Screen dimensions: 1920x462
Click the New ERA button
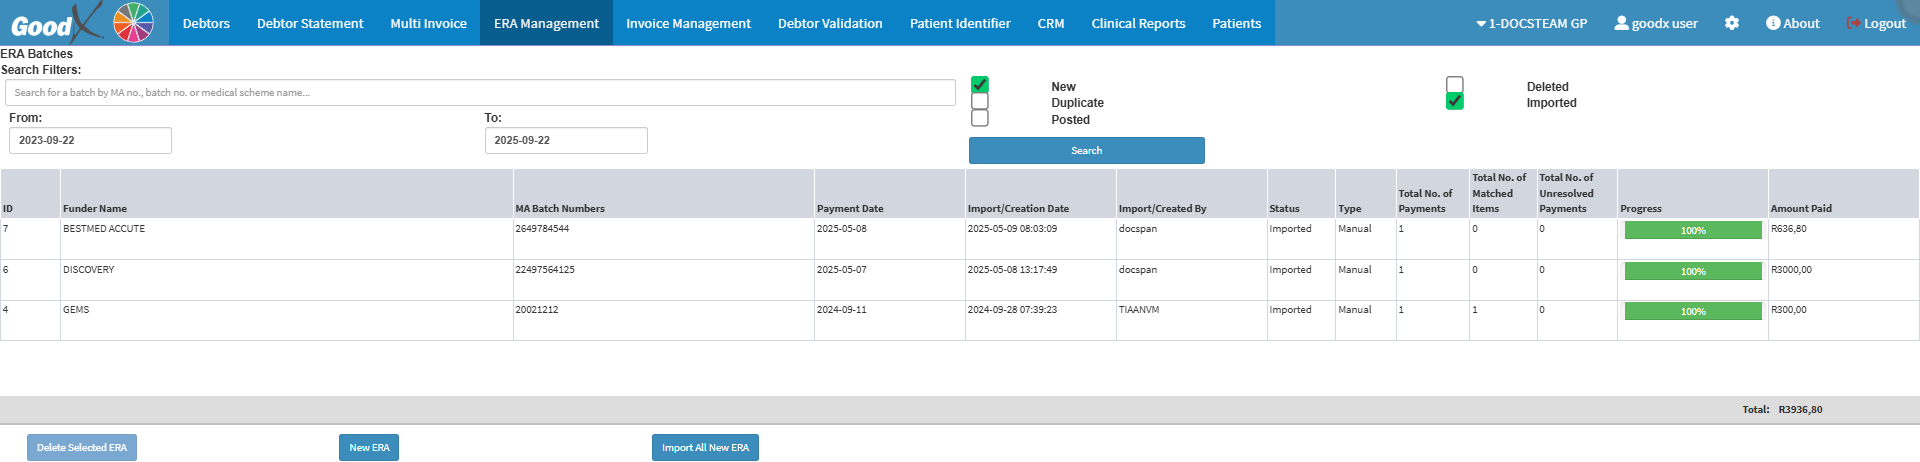[x=369, y=447]
